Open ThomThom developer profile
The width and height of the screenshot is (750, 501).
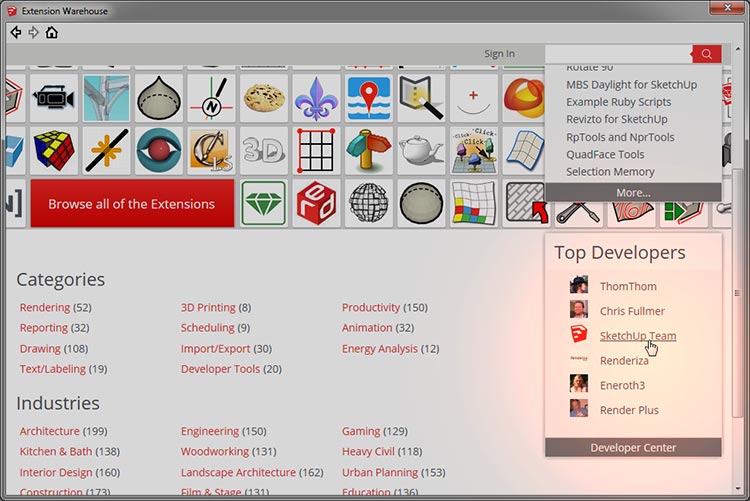(628, 286)
